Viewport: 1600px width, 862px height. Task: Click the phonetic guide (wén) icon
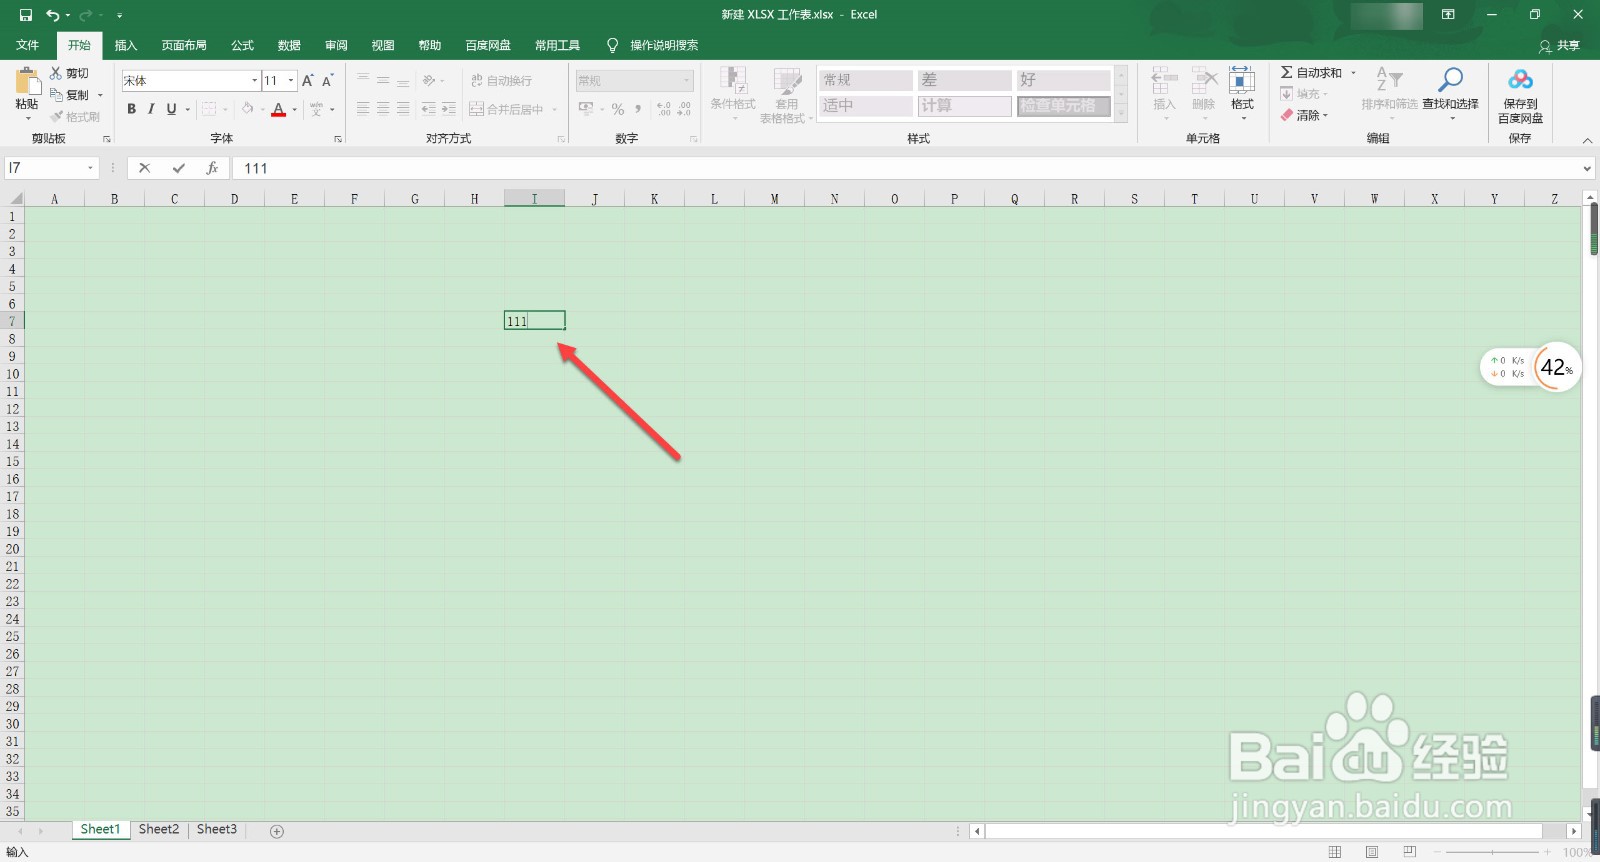pyautogui.click(x=317, y=109)
